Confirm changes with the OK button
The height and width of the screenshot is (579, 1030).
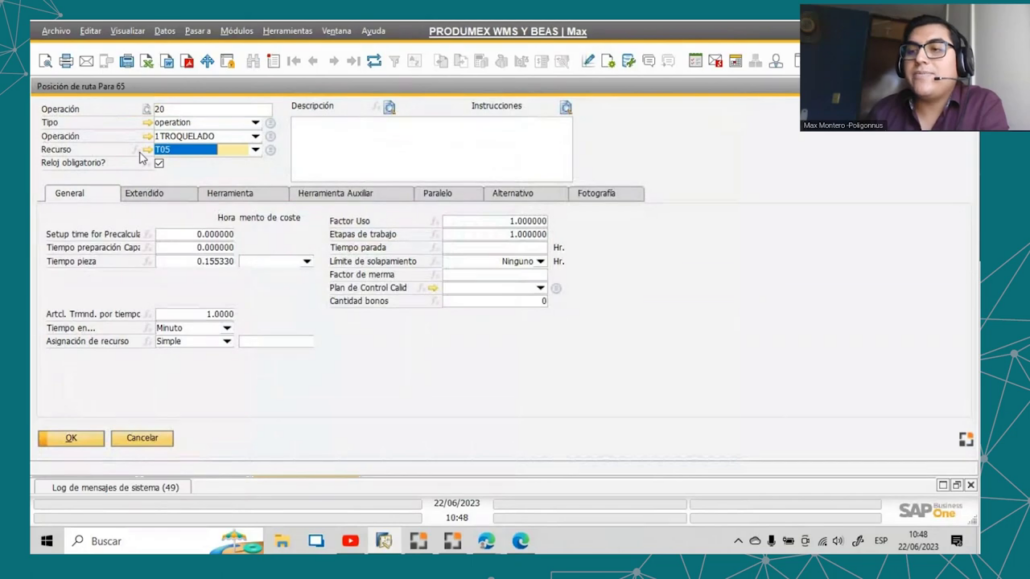click(x=69, y=438)
